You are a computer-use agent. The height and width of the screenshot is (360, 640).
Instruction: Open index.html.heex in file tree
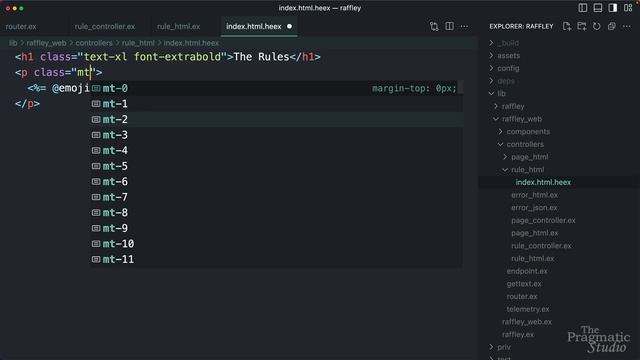click(x=543, y=182)
